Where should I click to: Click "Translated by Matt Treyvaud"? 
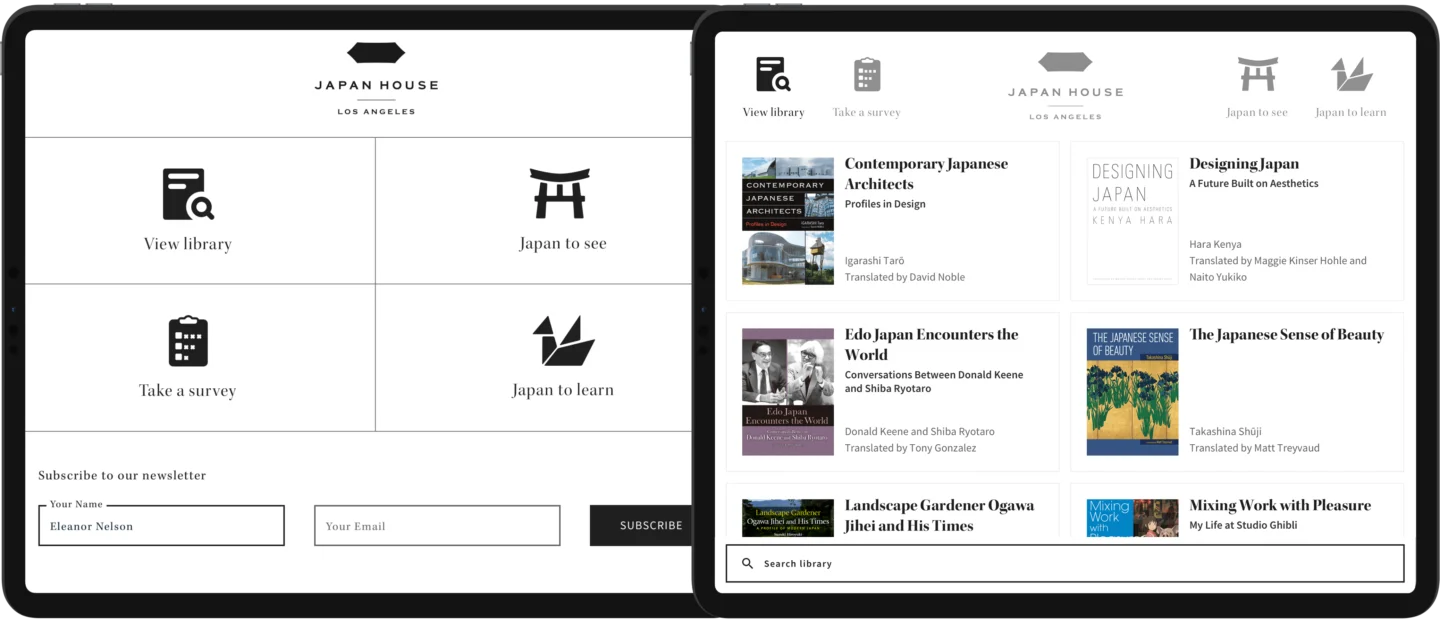tap(1254, 449)
